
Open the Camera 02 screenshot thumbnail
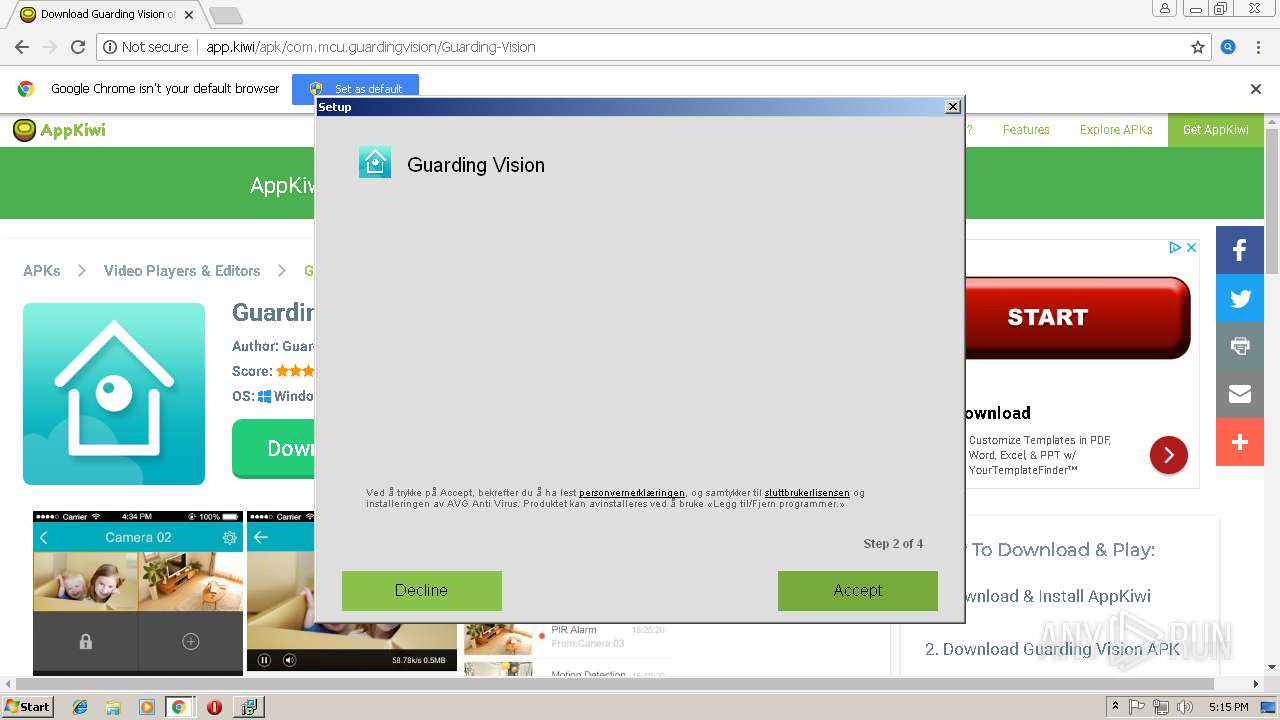point(138,593)
